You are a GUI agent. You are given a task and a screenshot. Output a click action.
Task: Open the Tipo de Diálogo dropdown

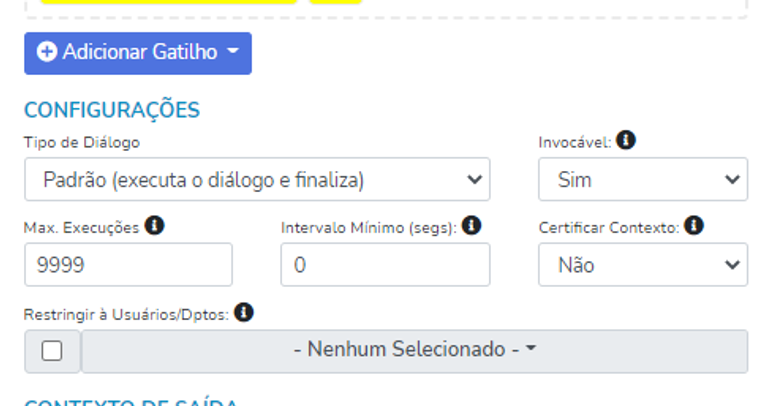tap(257, 180)
